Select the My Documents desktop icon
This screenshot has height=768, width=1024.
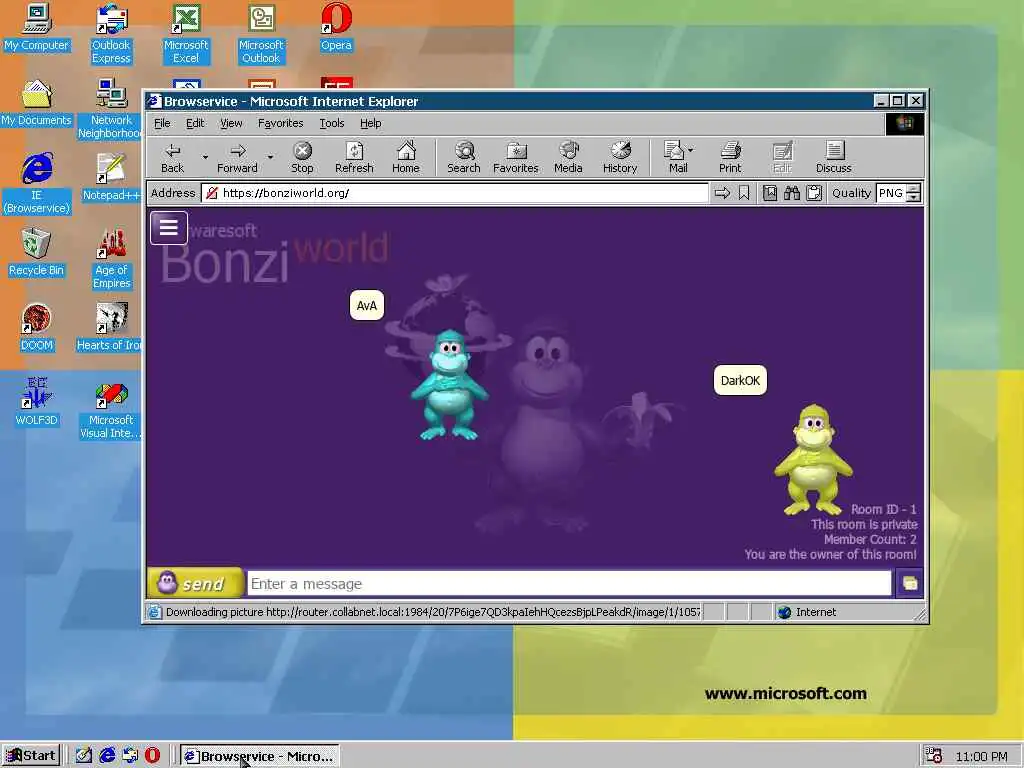[37, 103]
